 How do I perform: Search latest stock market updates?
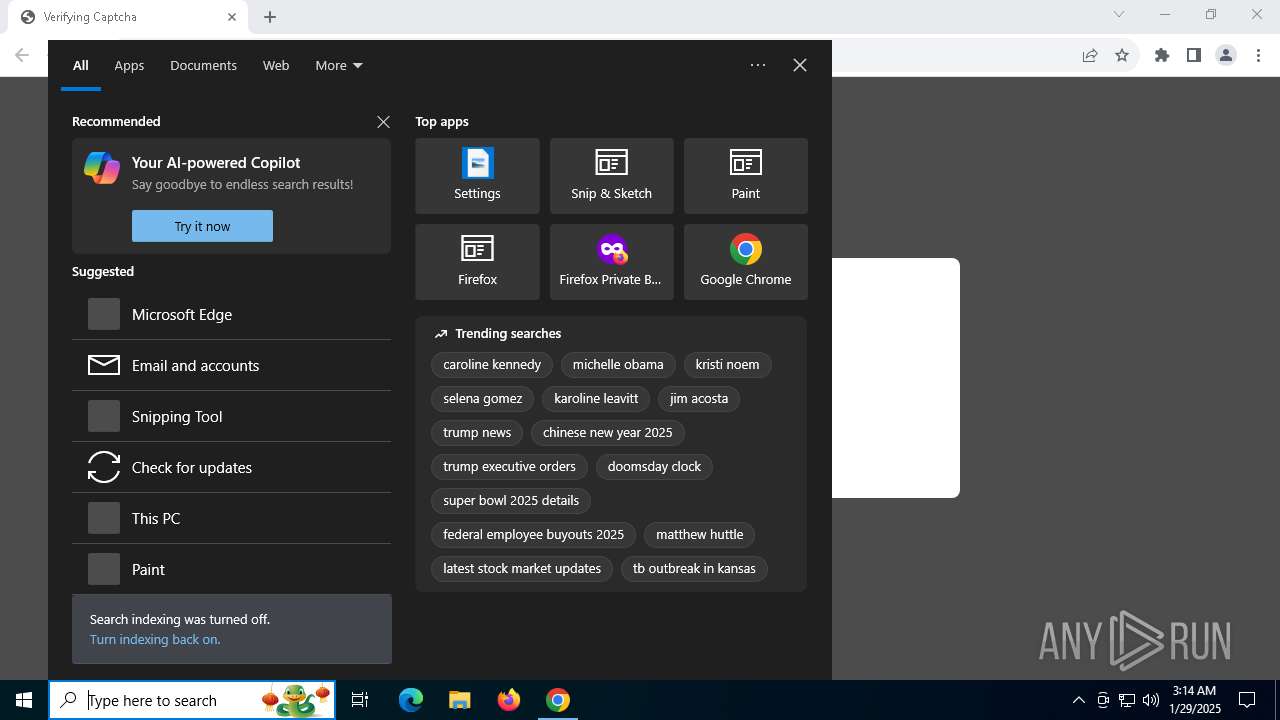click(522, 569)
